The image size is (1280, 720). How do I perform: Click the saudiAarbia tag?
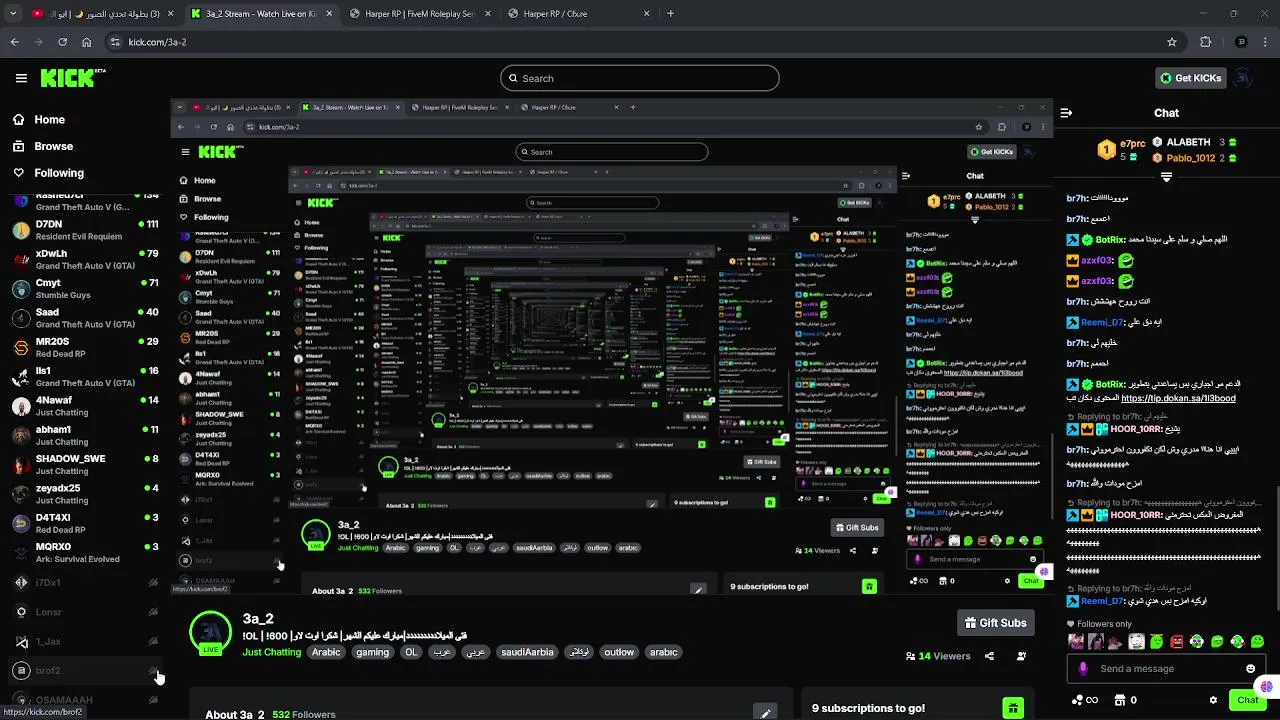coord(527,652)
